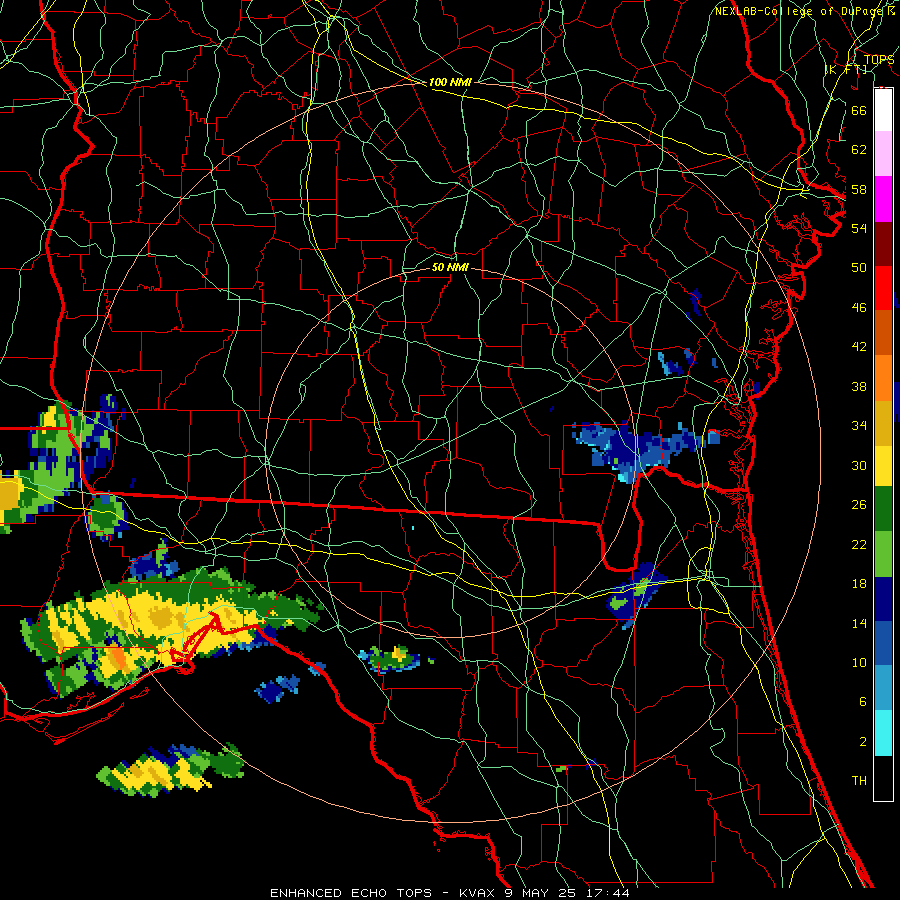Screen dimensions: 900x900
Task: Click the "38" legend value
Action: click(x=859, y=387)
